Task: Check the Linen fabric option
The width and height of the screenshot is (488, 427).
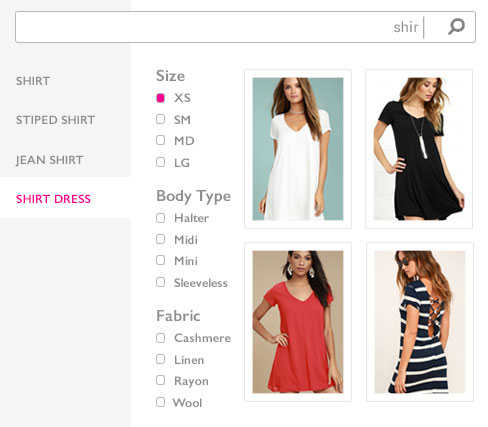Action: (160, 359)
